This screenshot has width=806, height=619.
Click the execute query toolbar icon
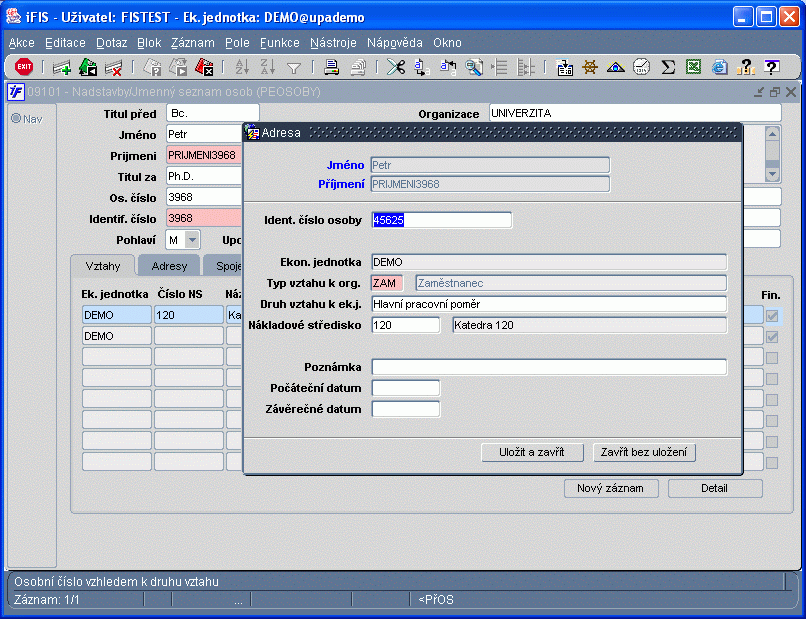178,67
